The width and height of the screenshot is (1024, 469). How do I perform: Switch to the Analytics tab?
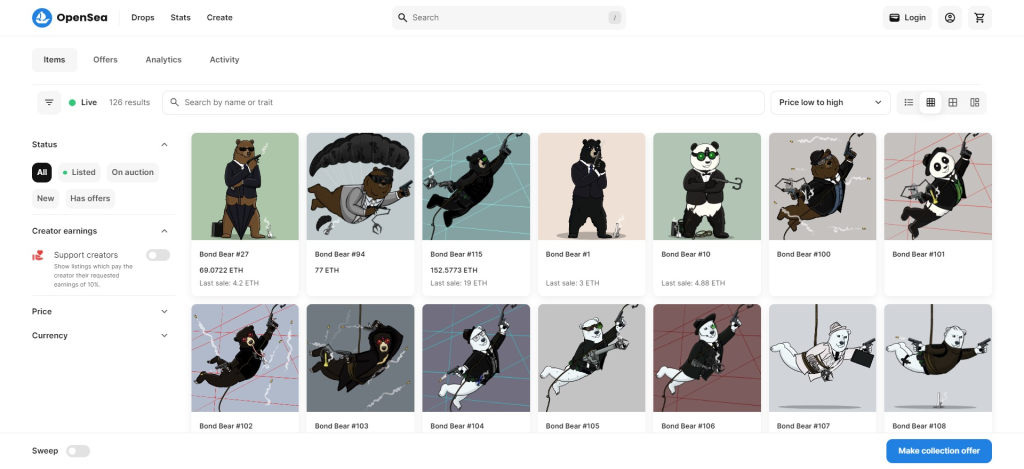point(163,60)
